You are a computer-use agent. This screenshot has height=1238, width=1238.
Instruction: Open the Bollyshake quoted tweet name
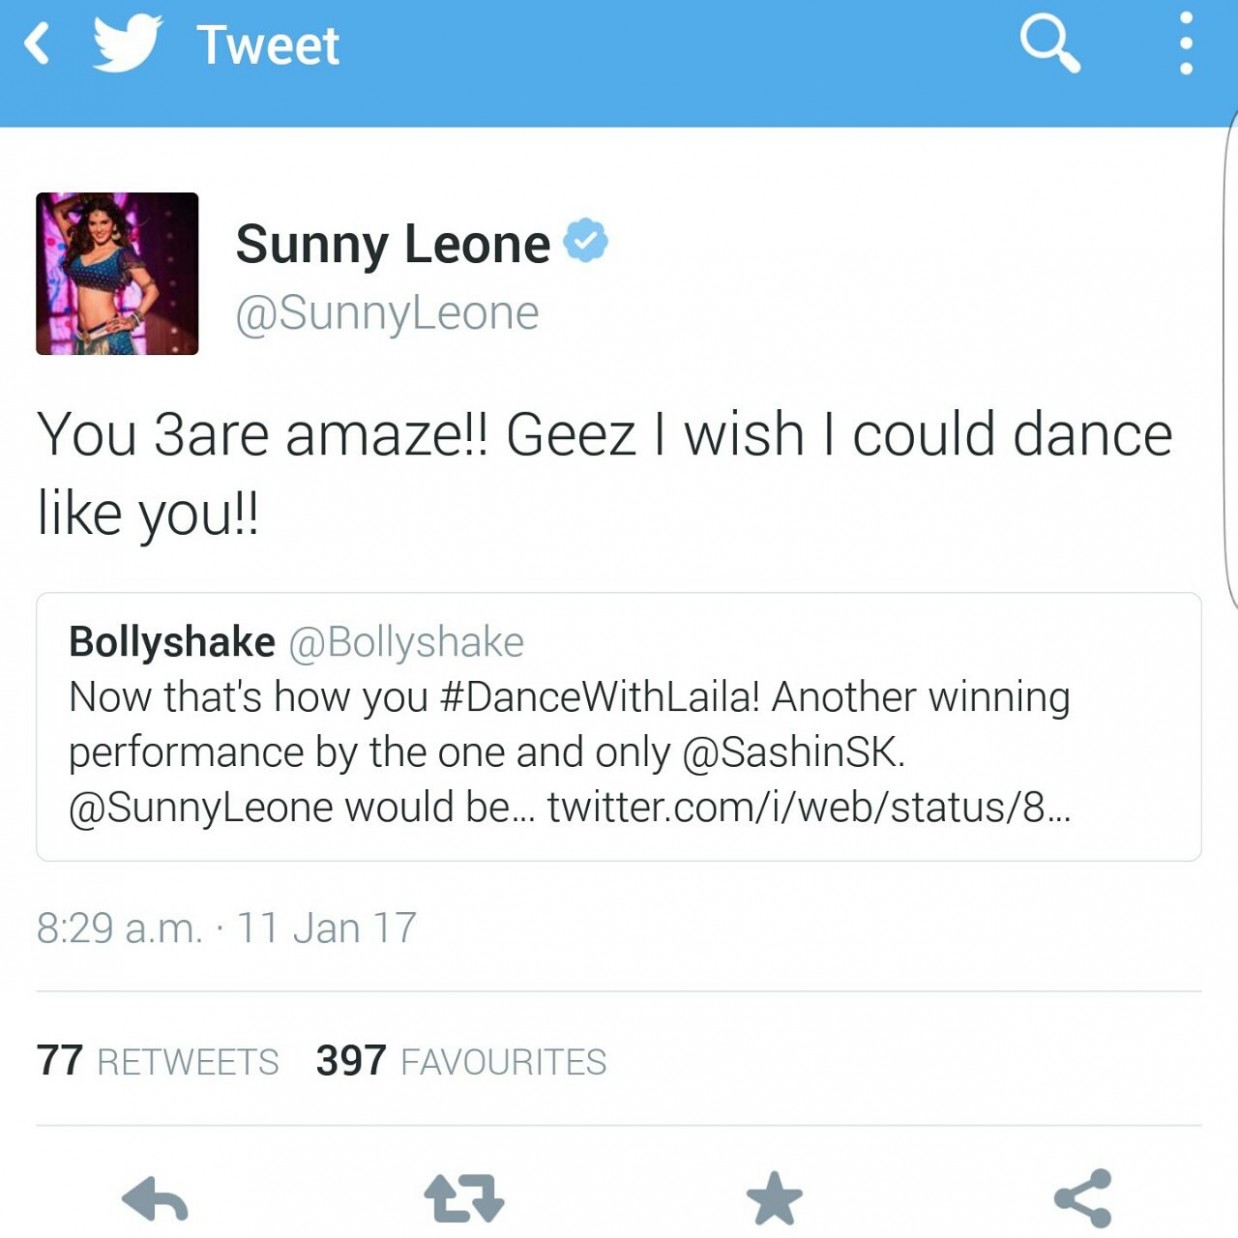click(172, 642)
